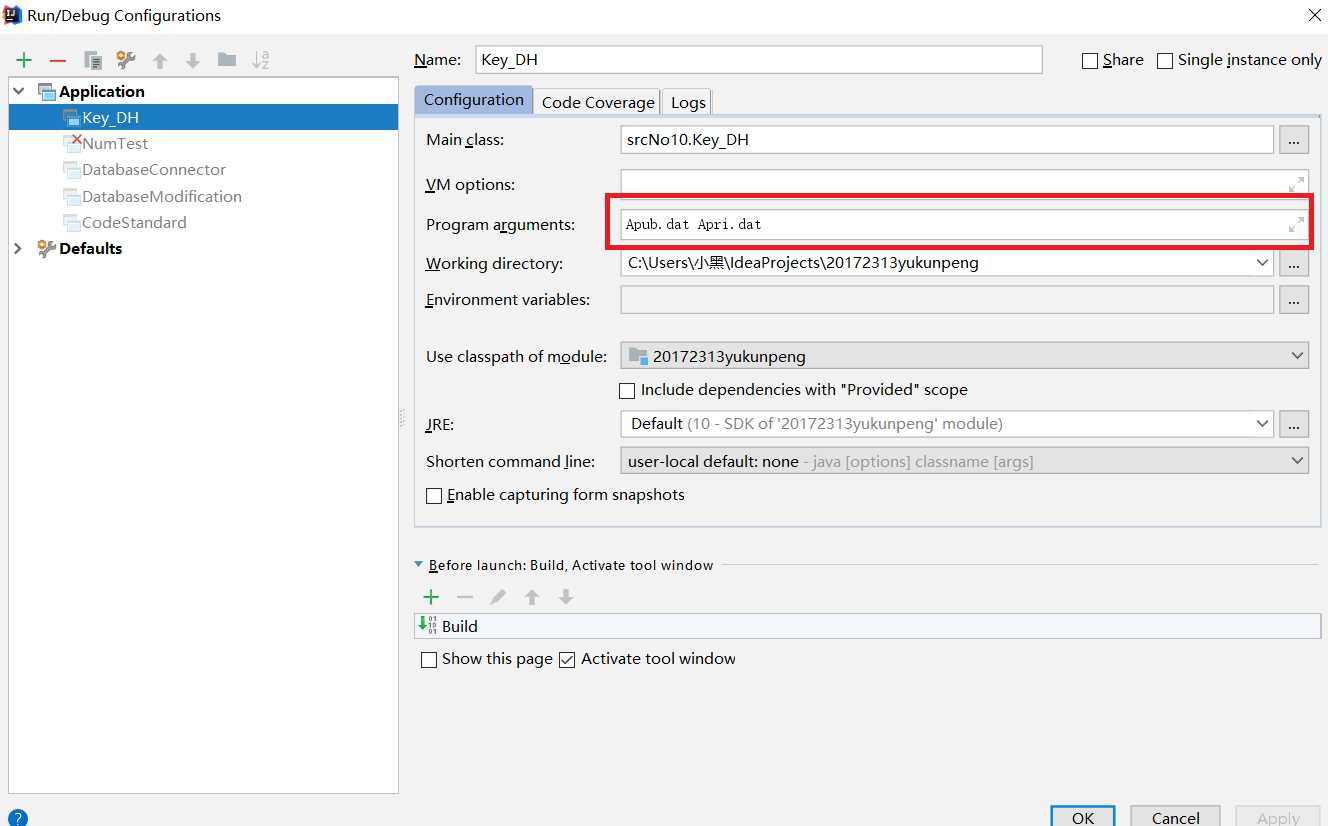The height and width of the screenshot is (826, 1328).
Task: Add before launch task green plus
Action: point(431,597)
